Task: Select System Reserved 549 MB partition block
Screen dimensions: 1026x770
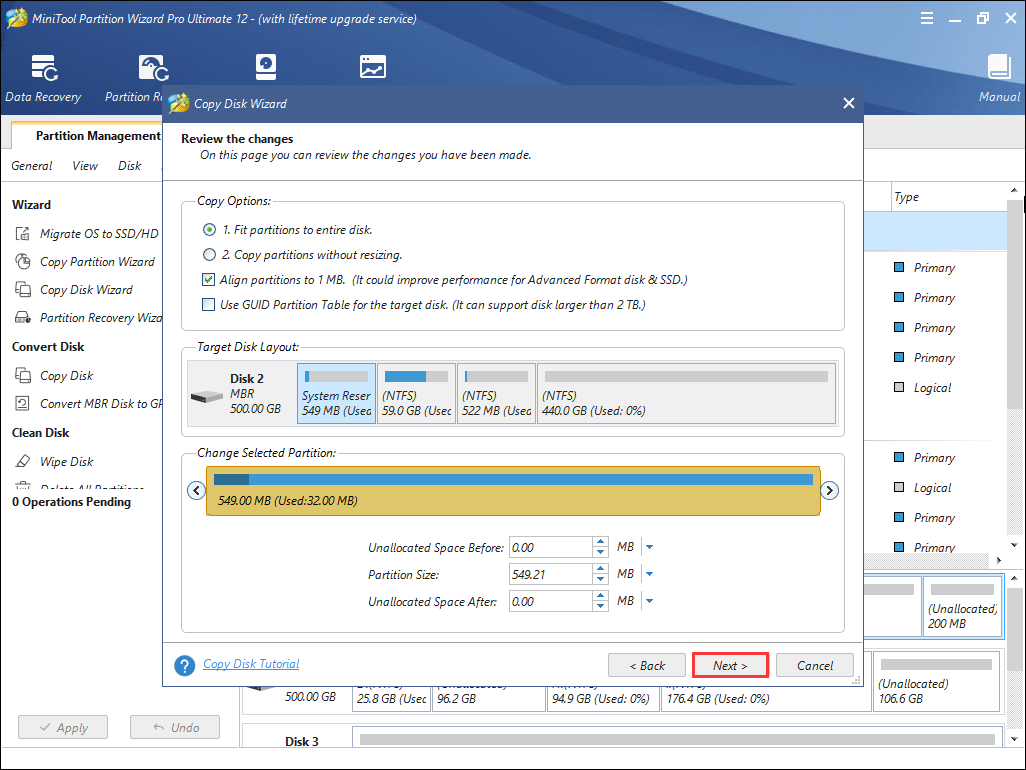Action: 336,394
